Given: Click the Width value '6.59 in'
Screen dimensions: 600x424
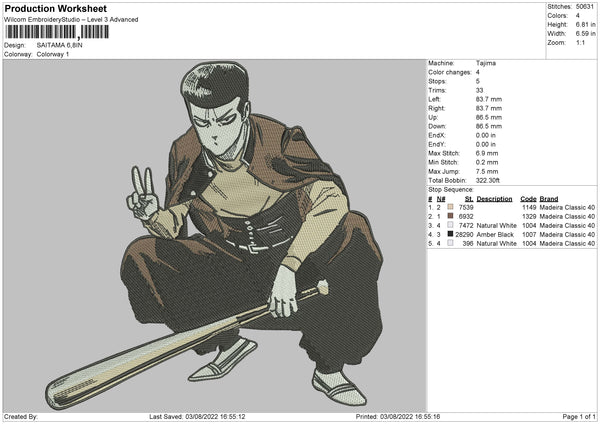Looking at the screenshot, I should [x=585, y=34].
